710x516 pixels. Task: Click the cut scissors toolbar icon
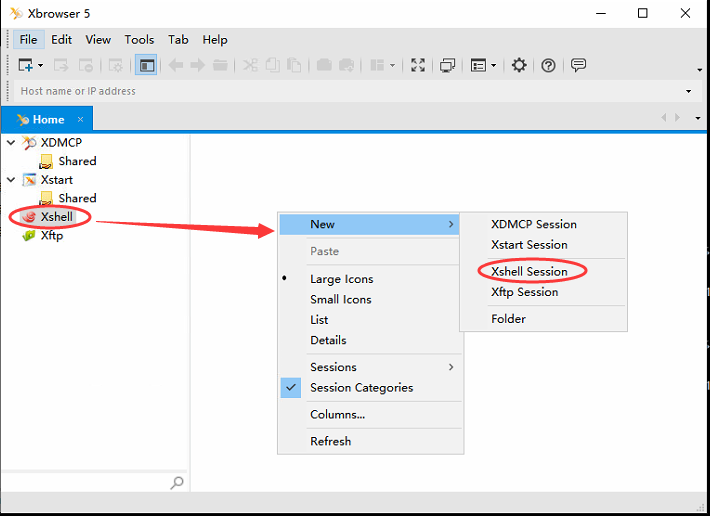[250, 65]
